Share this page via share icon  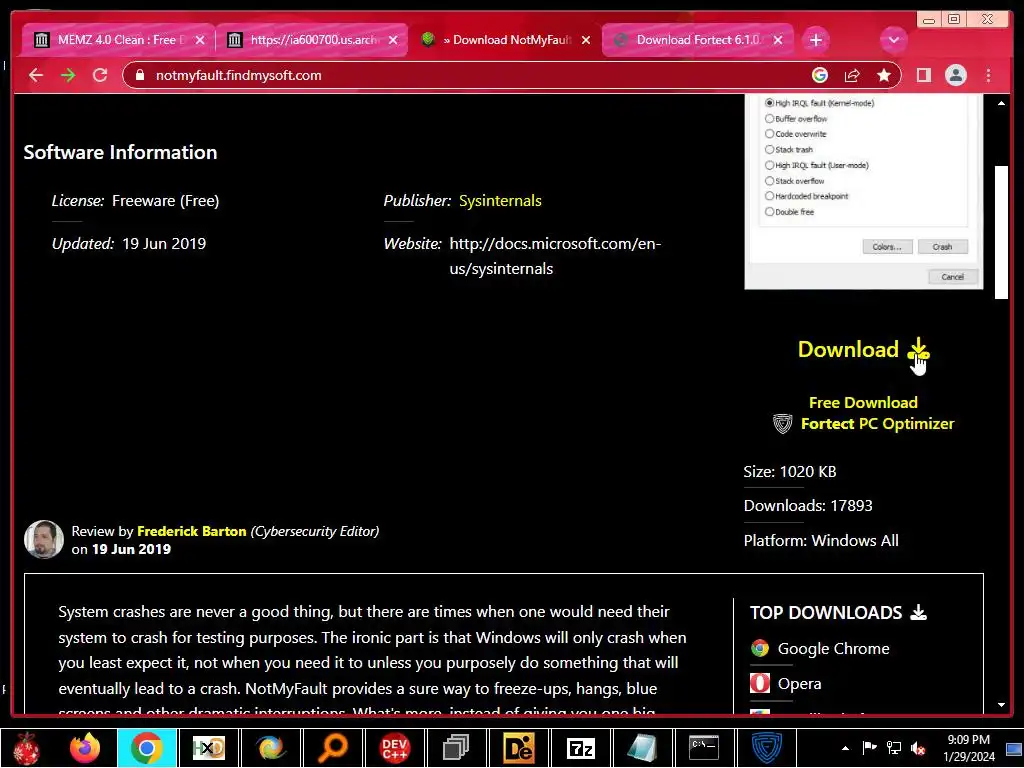852,76
